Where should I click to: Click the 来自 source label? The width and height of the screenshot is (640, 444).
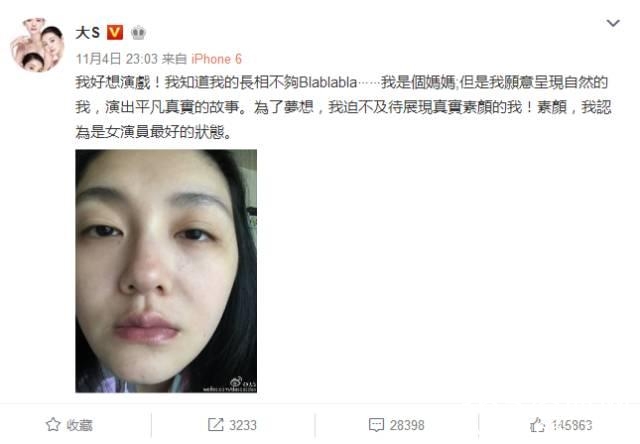(x=174, y=59)
